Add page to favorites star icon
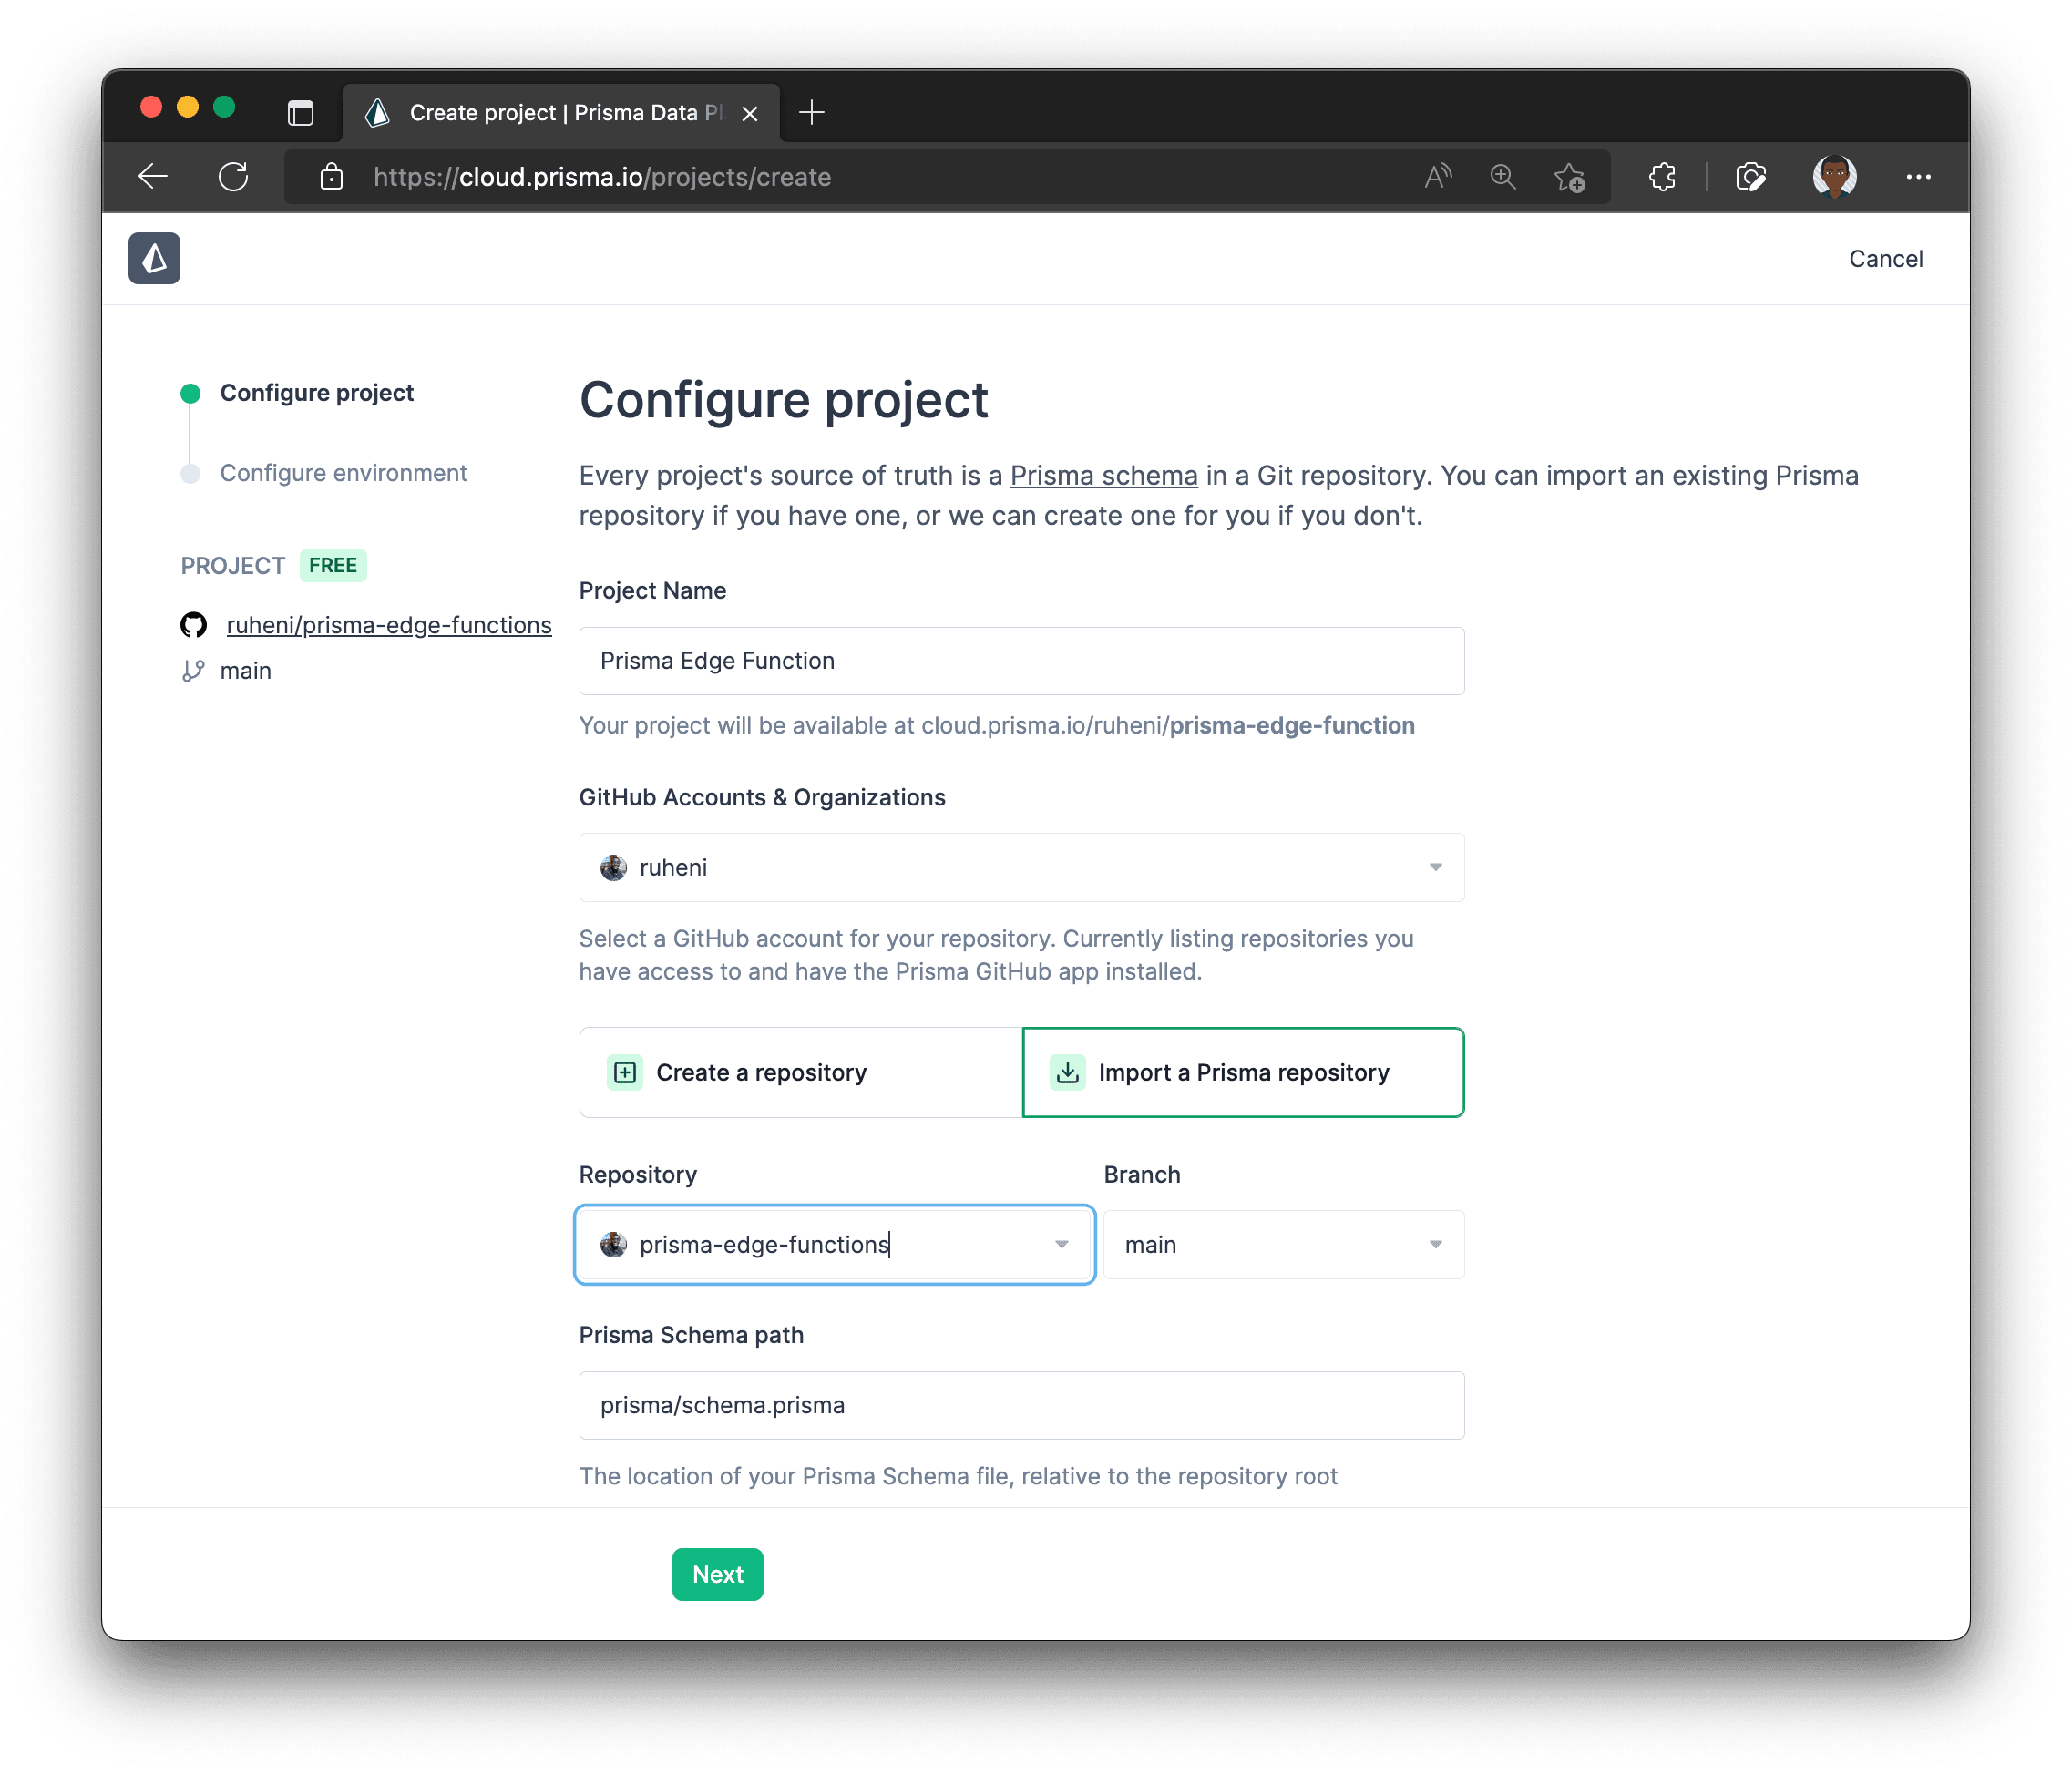2072x1775 pixels. 1569,177
